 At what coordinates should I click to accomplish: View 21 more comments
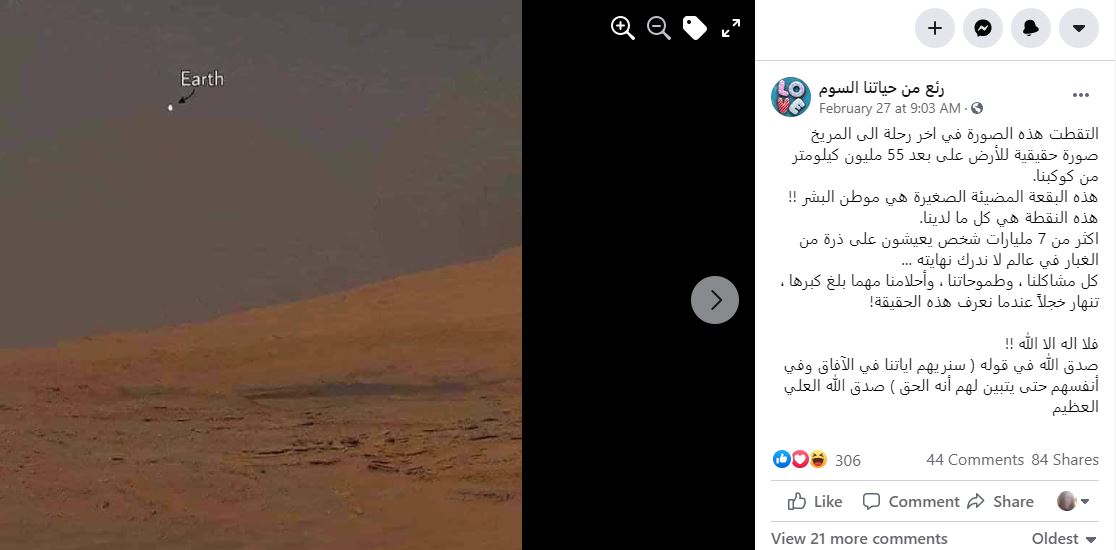[x=859, y=539]
